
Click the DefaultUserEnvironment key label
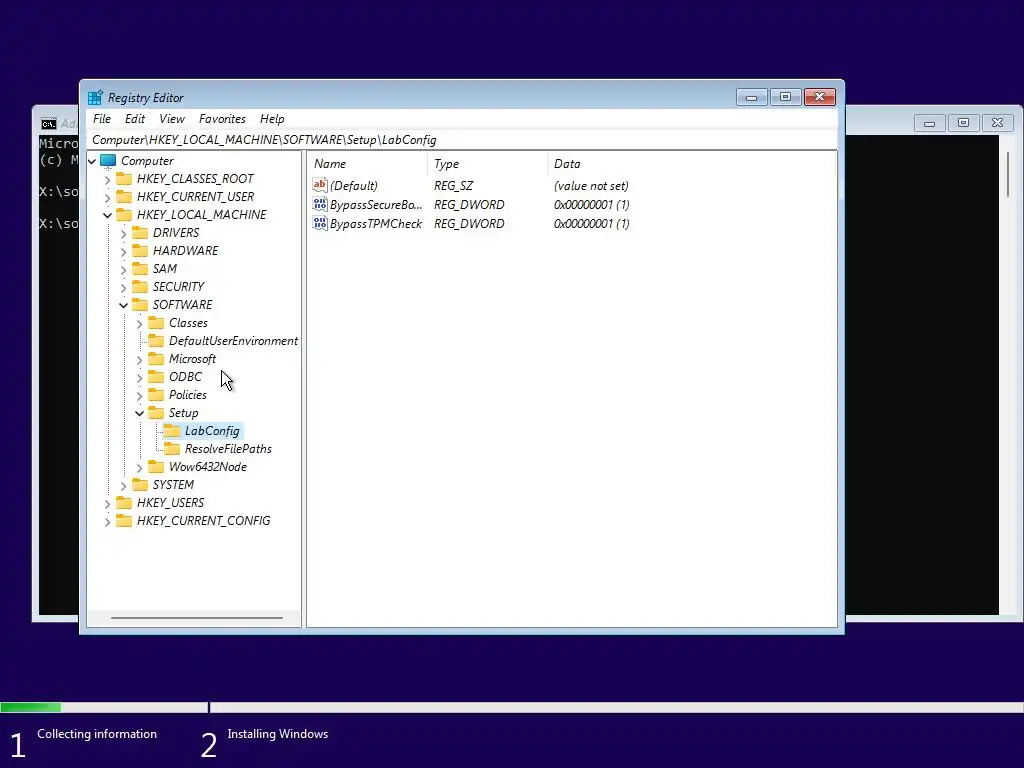233,340
